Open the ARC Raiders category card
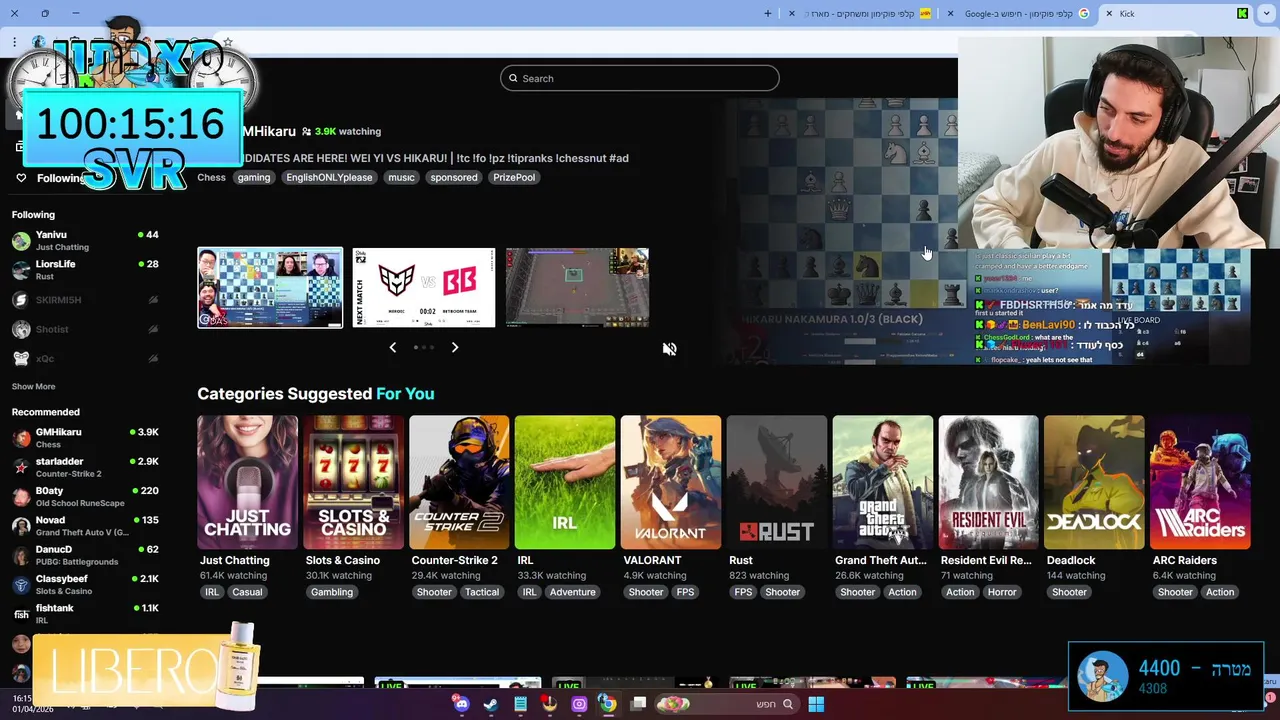 1200,482
